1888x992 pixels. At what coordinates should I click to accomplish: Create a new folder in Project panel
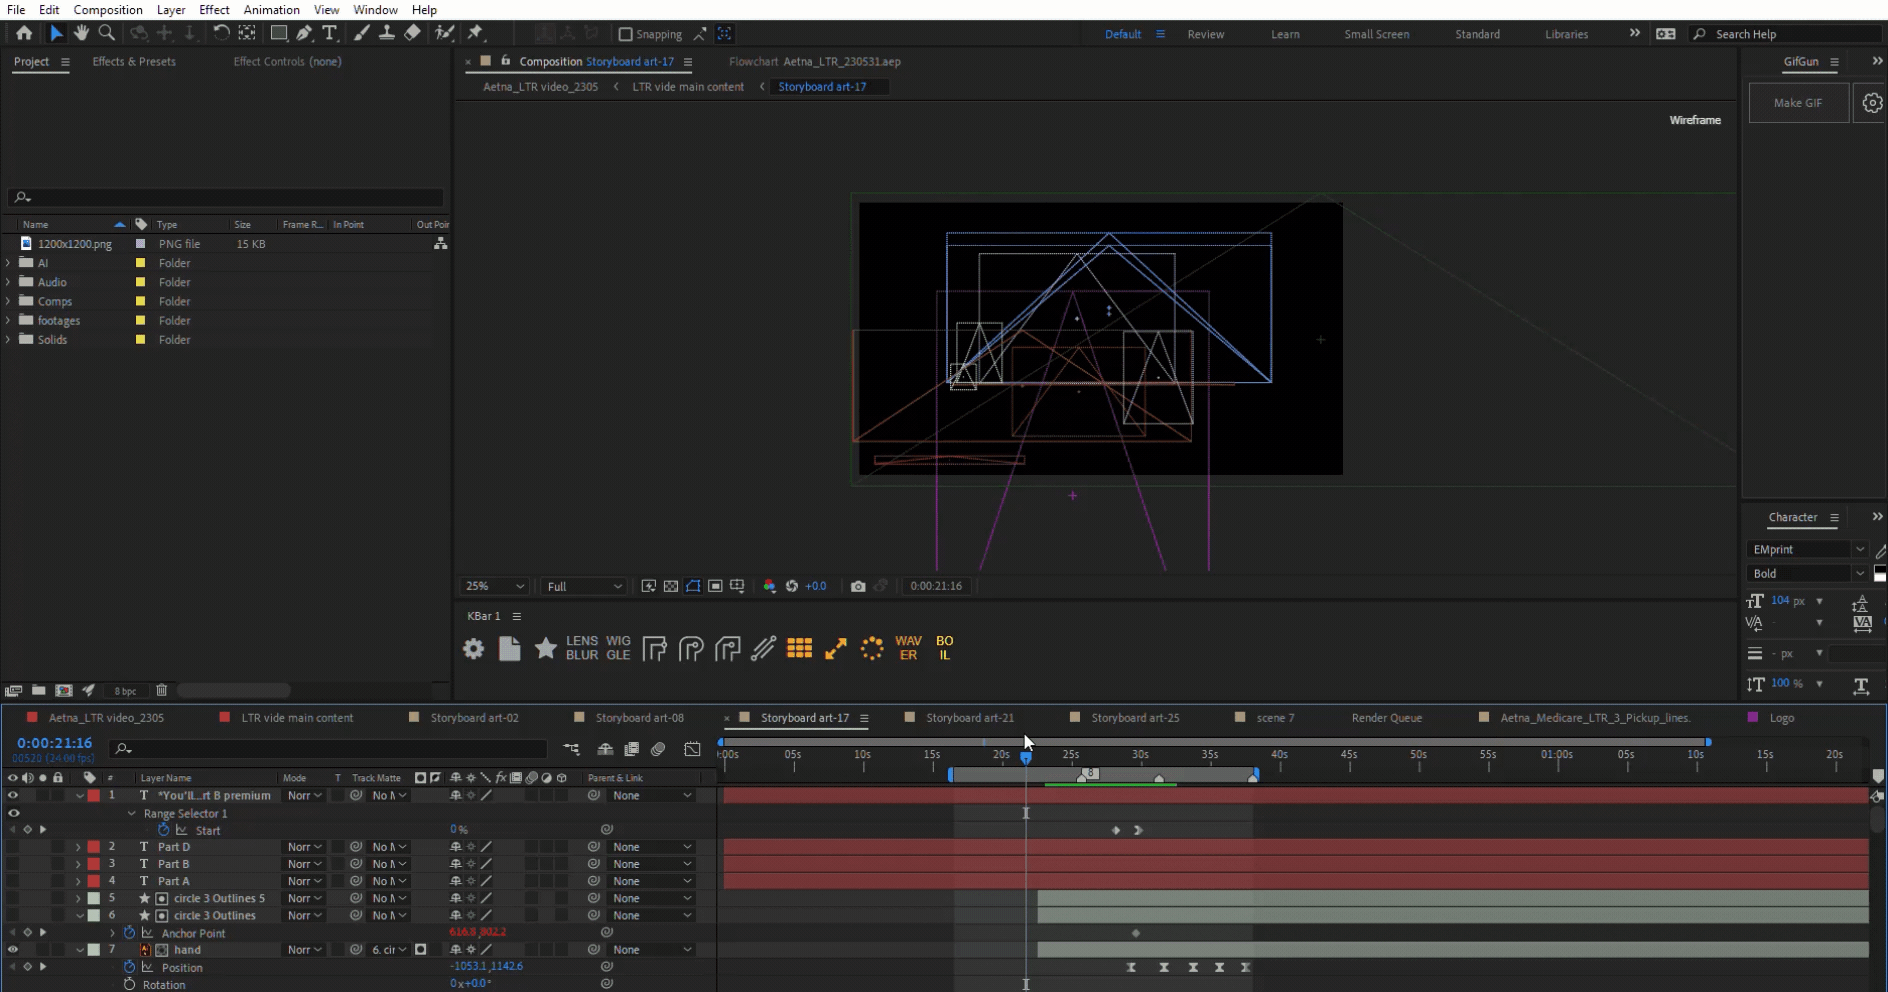pyautogui.click(x=38, y=690)
